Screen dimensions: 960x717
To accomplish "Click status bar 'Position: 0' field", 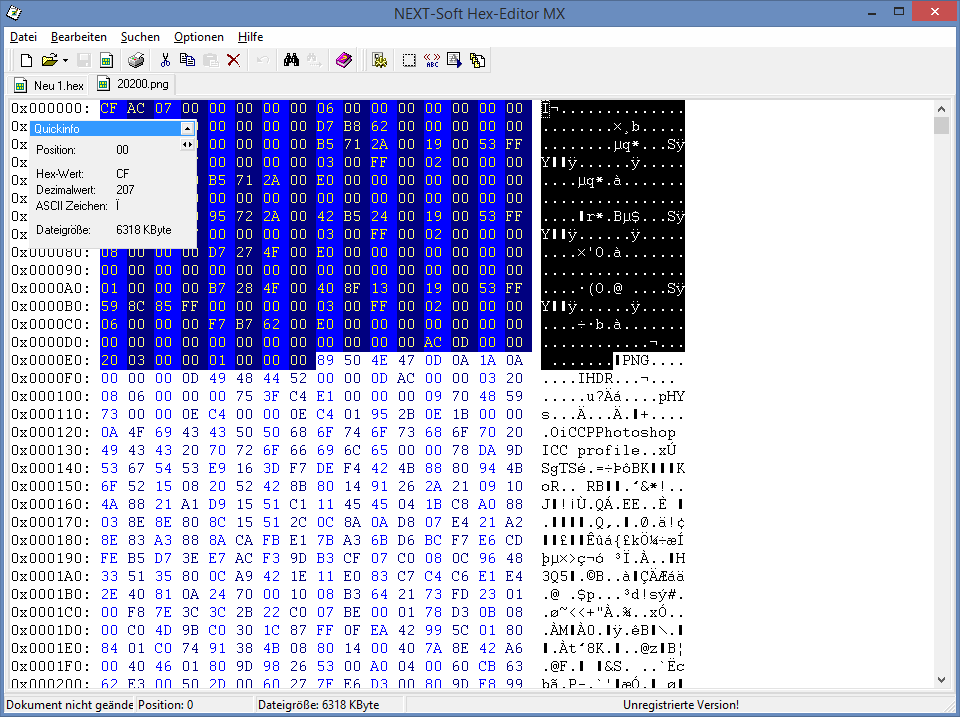I will 195,705.
